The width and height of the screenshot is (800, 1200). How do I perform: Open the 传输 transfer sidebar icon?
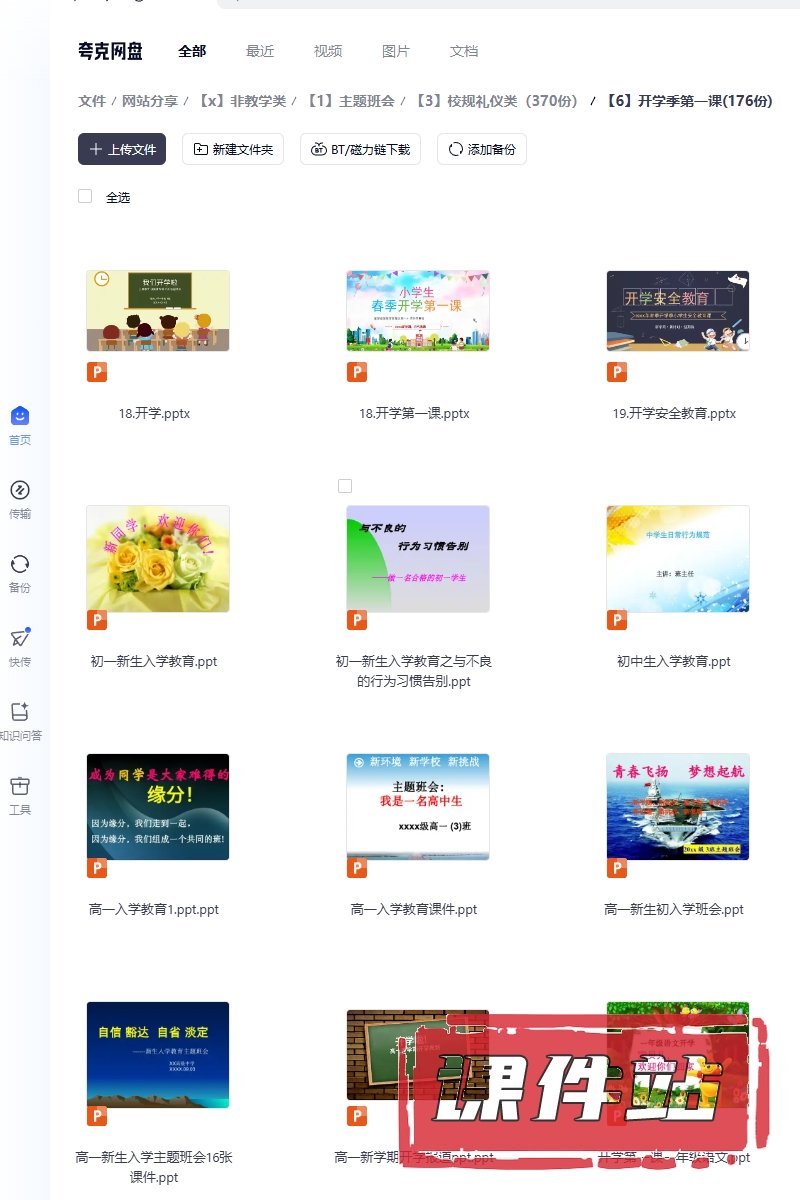pos(20,490)
